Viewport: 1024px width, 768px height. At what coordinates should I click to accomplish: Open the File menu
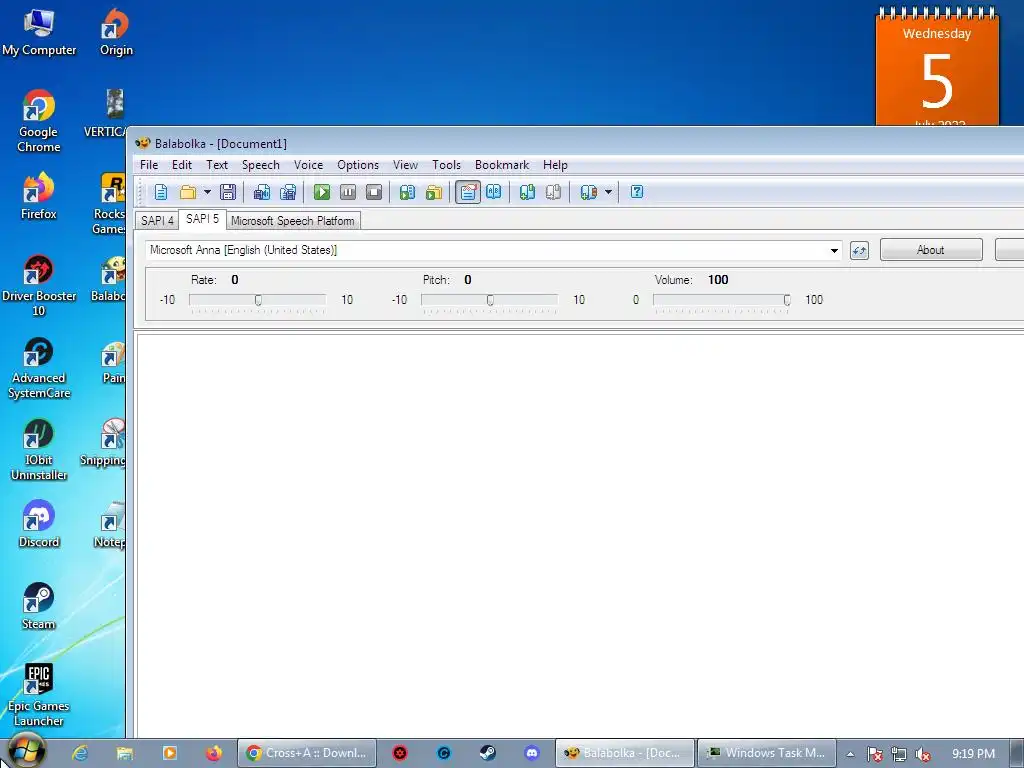[149, 165]
